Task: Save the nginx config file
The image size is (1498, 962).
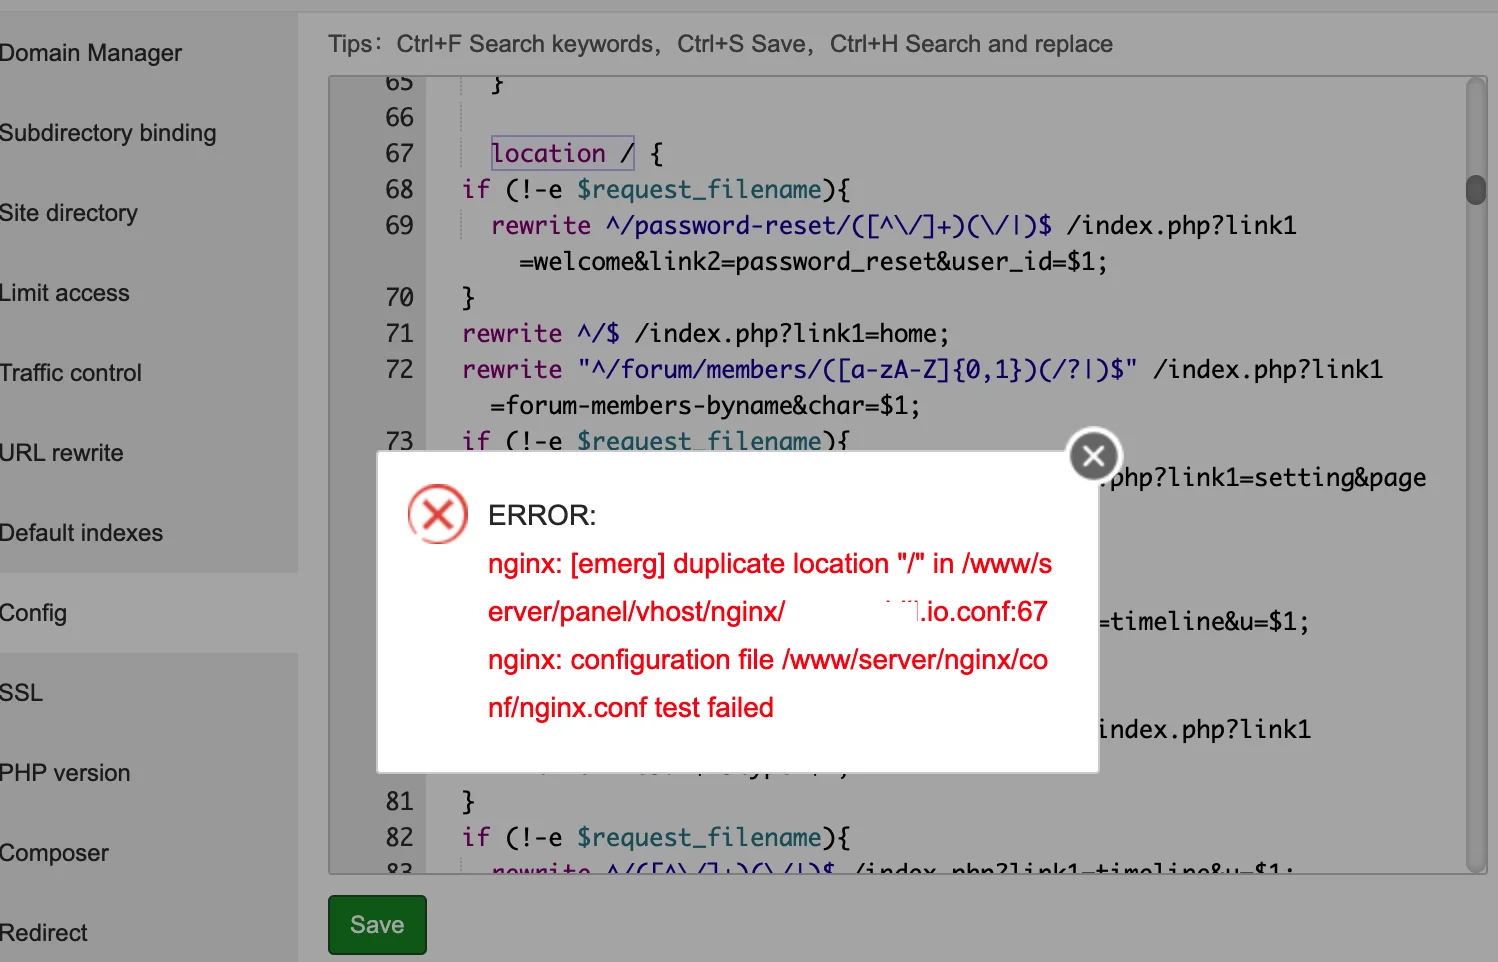Action: [377, 925]
